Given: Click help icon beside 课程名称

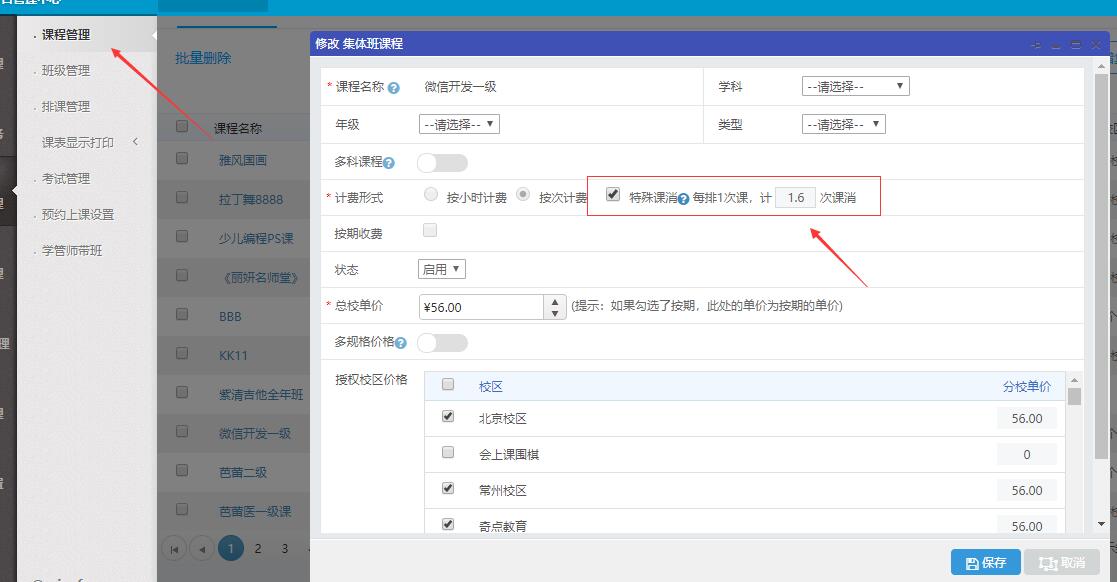Looking at the screenshot, I should [x=393, y=88].
